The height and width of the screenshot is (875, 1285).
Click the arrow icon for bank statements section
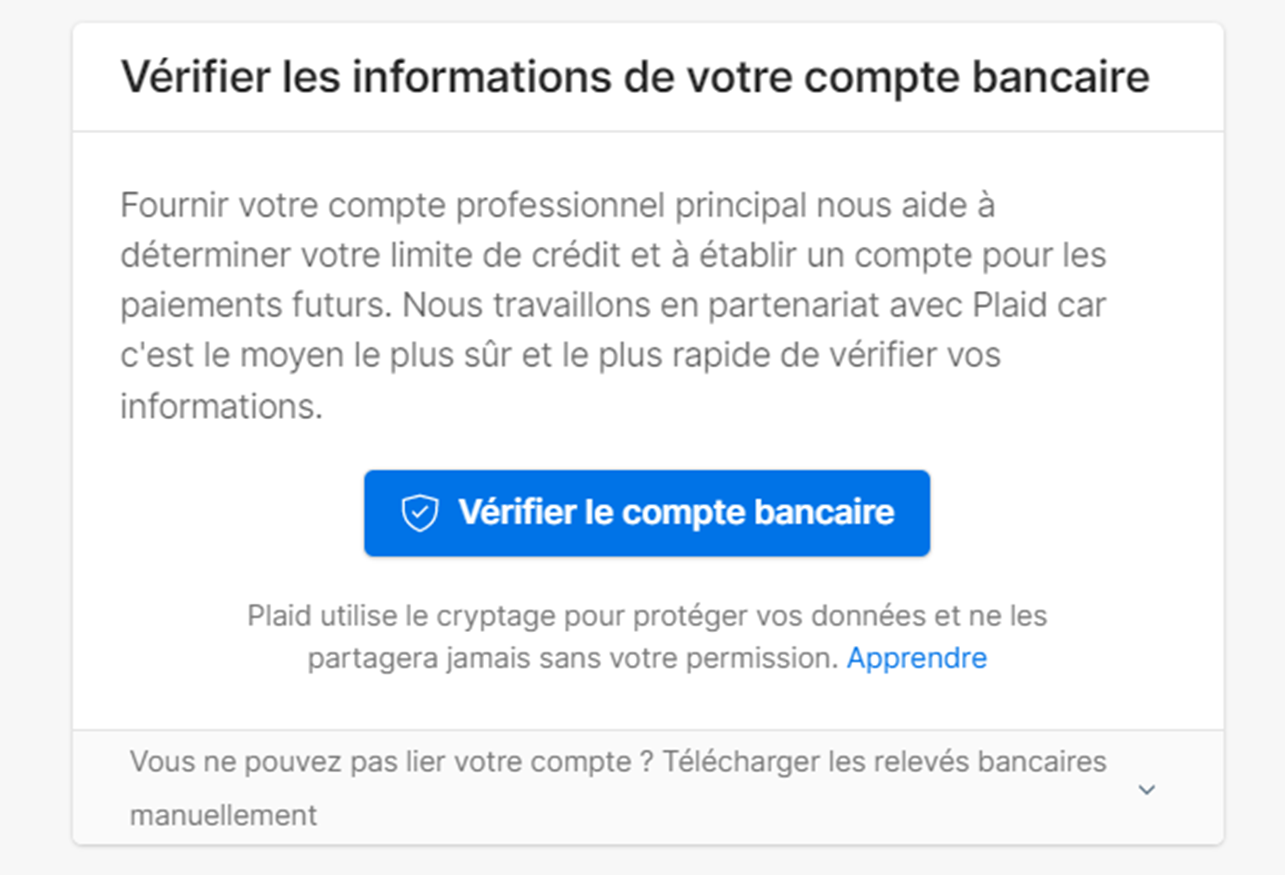pos(1147,789)
